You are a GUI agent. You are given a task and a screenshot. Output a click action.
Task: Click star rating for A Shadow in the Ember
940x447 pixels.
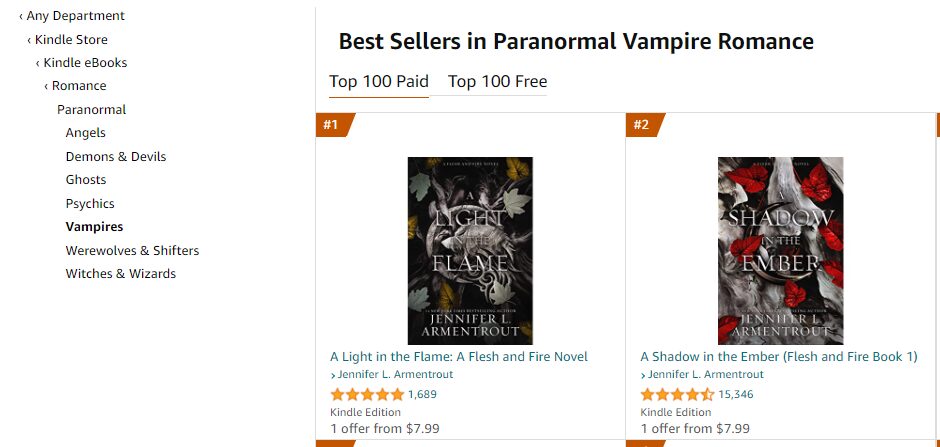(x=677, y=394)
